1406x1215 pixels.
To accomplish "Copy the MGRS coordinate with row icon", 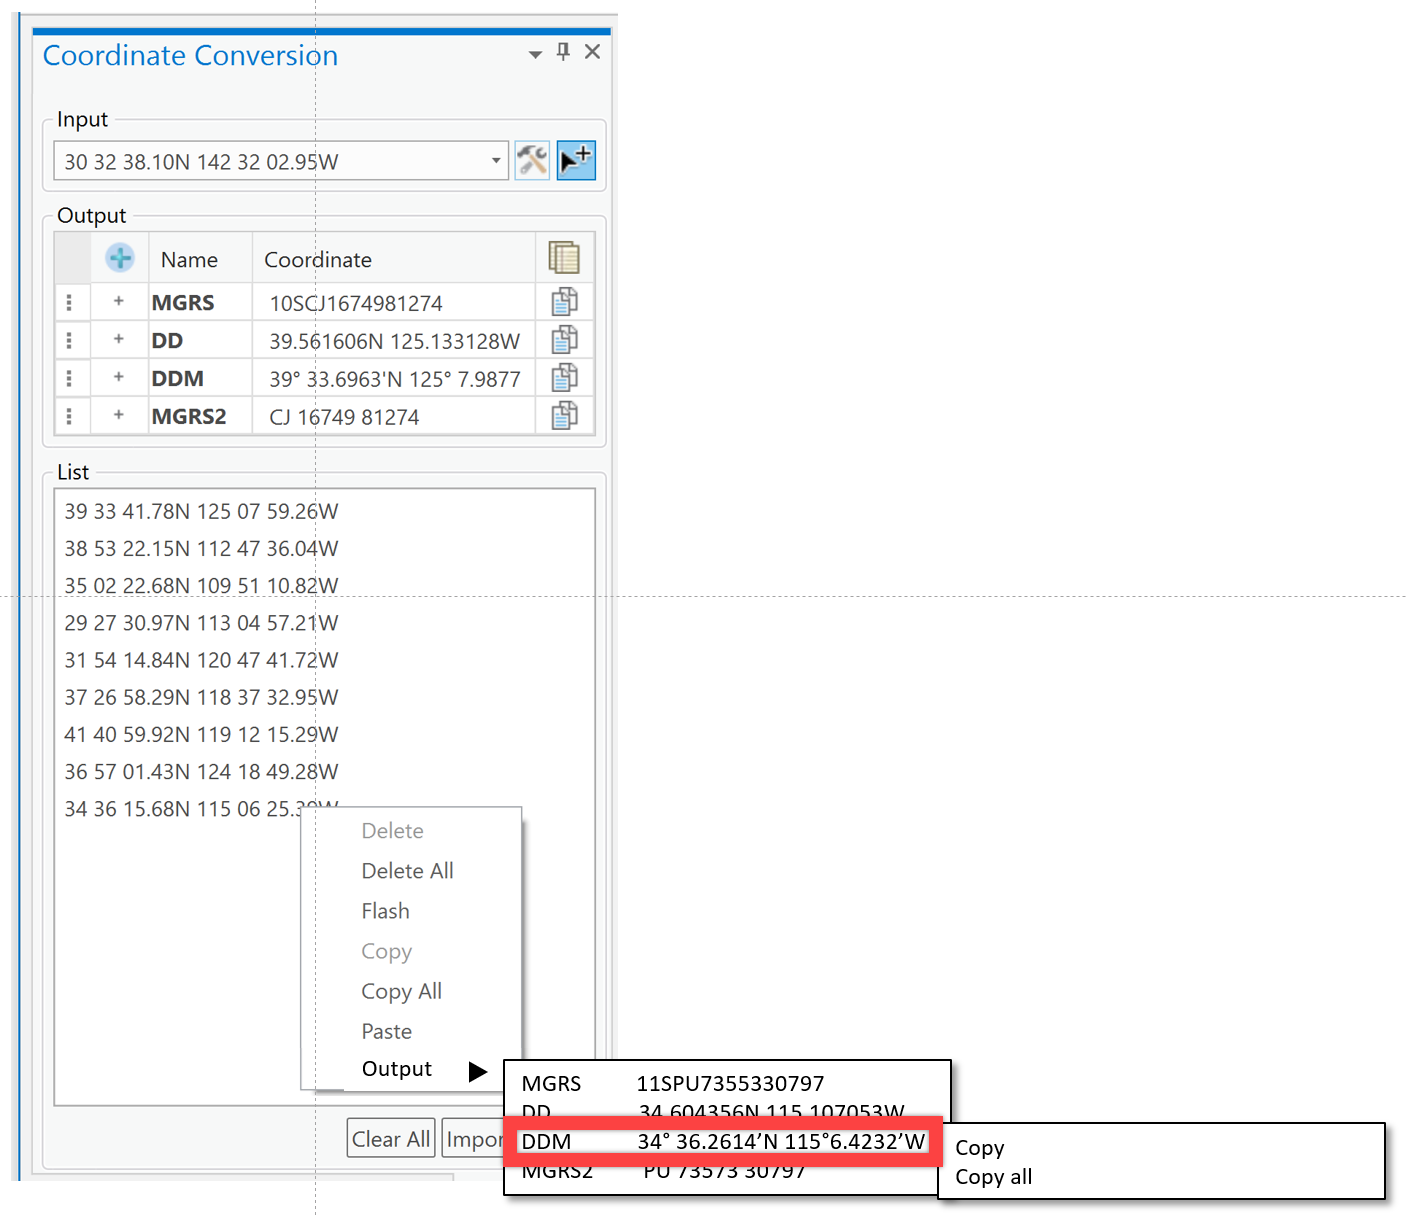I will tap(564, 302).
